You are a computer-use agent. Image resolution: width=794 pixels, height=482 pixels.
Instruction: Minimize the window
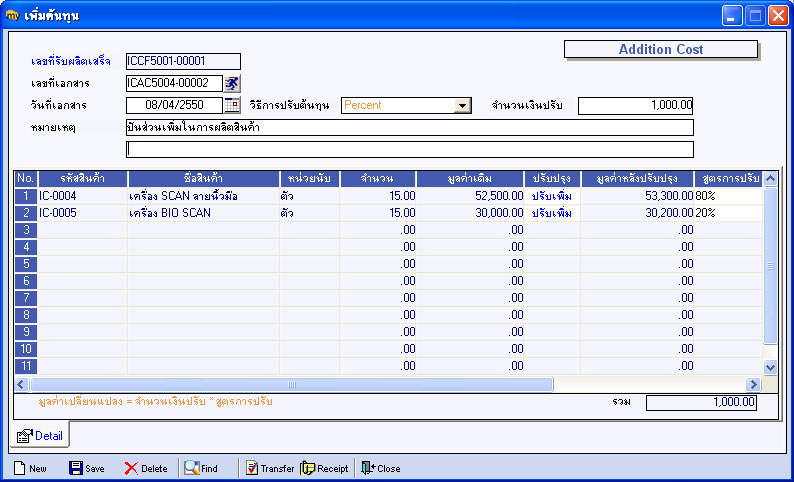coord(731,16)
